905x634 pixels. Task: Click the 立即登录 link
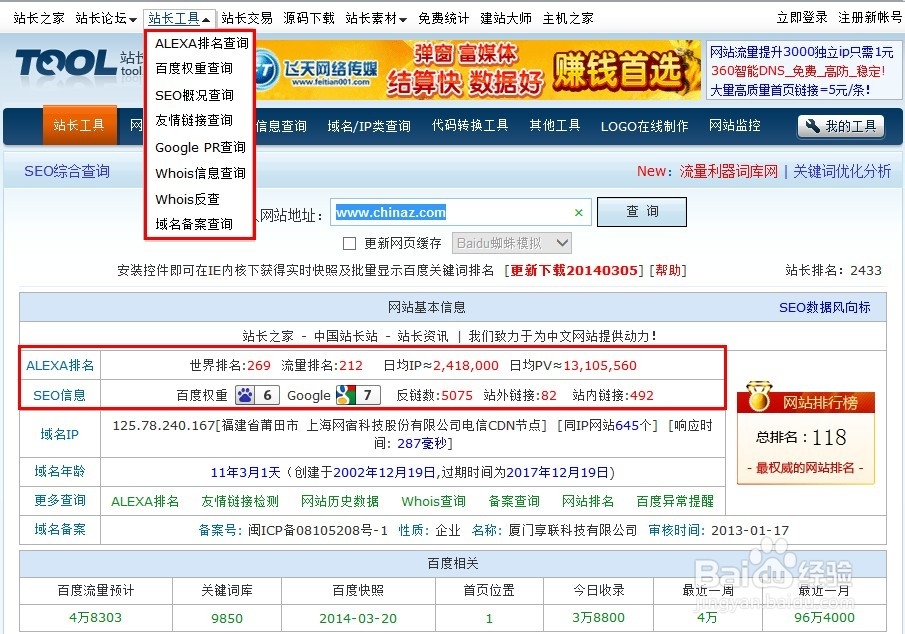click(x=802, y=18)
